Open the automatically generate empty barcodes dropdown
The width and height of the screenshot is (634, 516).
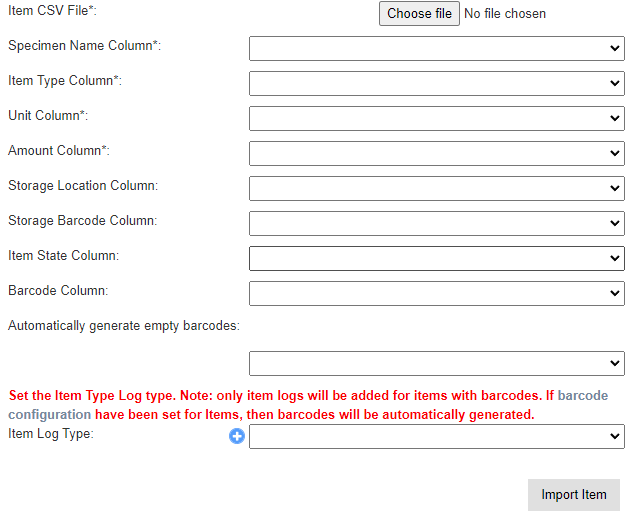(436, 363)
